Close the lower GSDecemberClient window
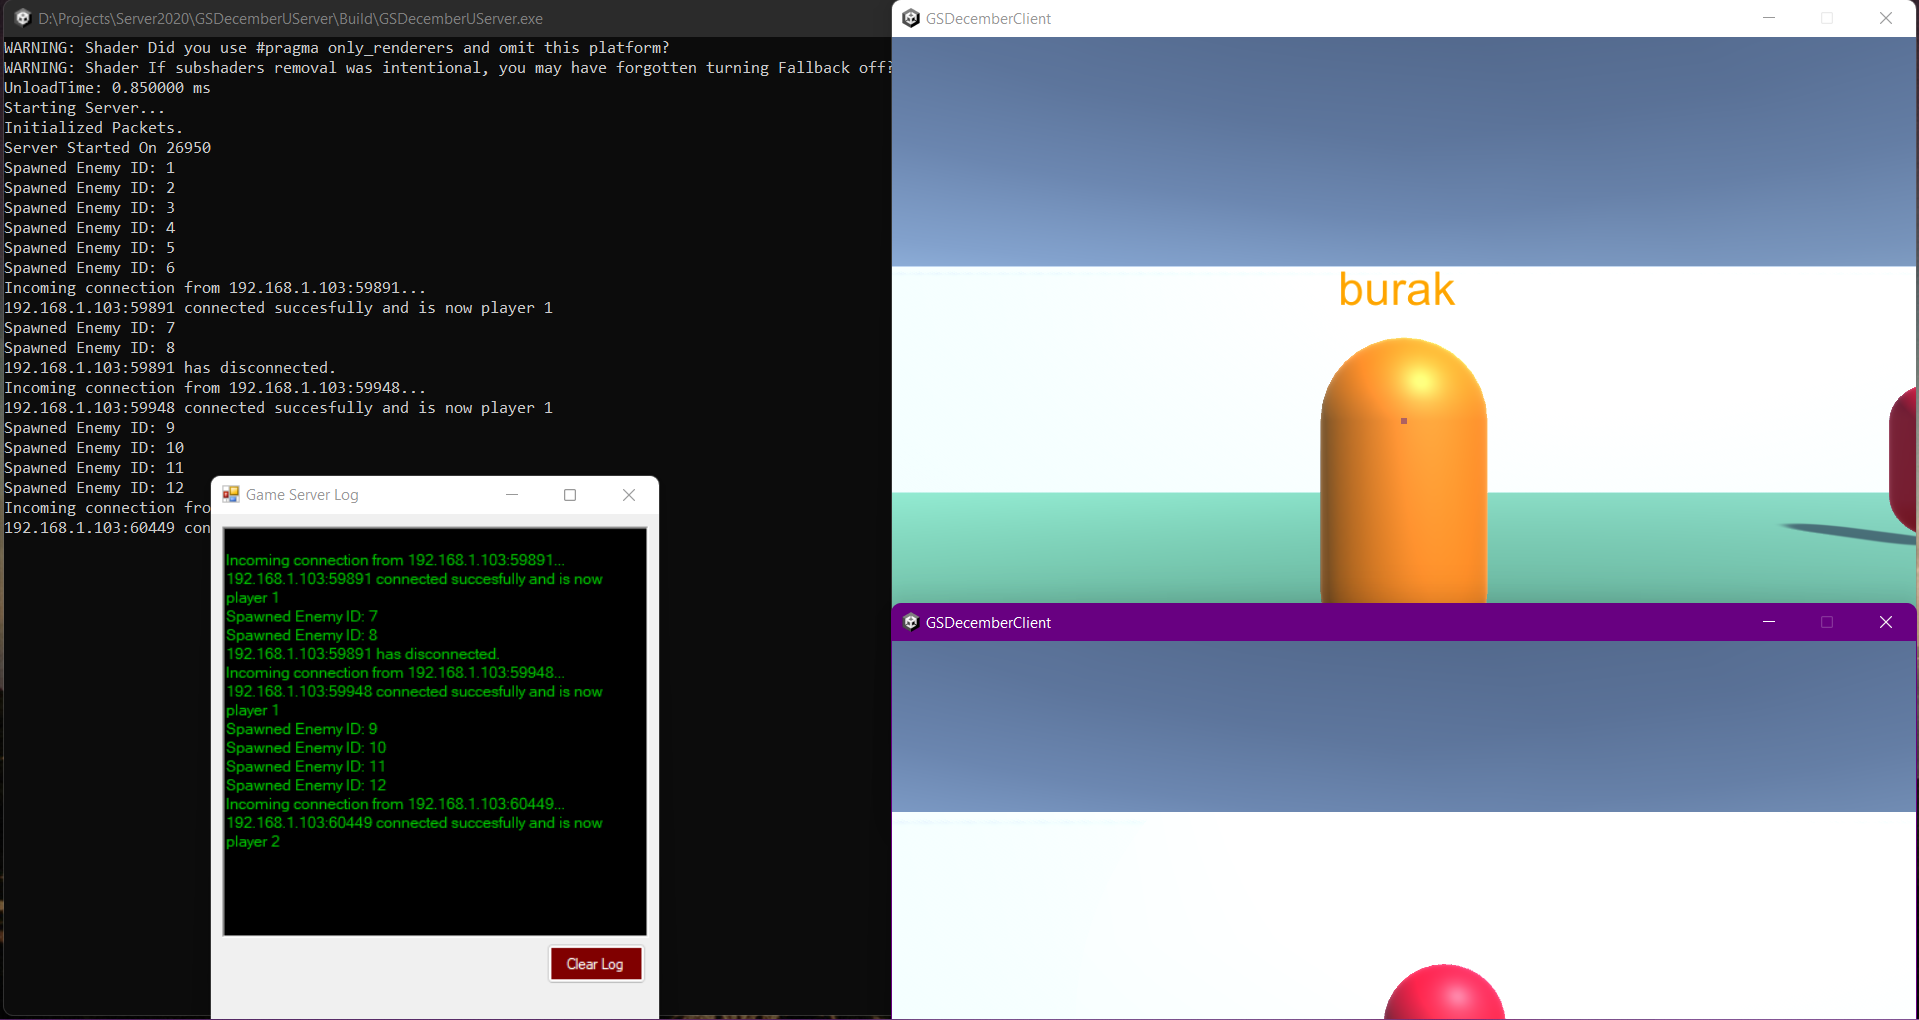1919x1020 pixels. click(x=1886, y=622)
